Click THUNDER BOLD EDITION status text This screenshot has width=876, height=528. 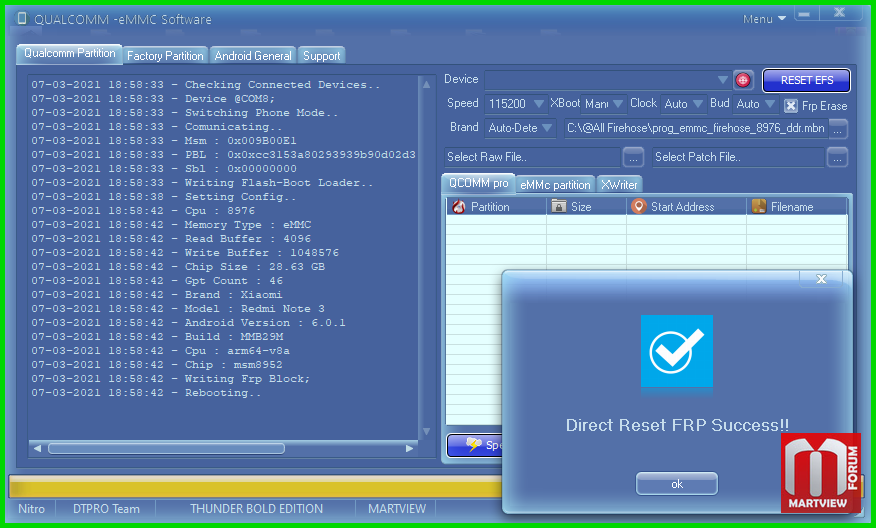pyautogui.click(x=256, y=509)
